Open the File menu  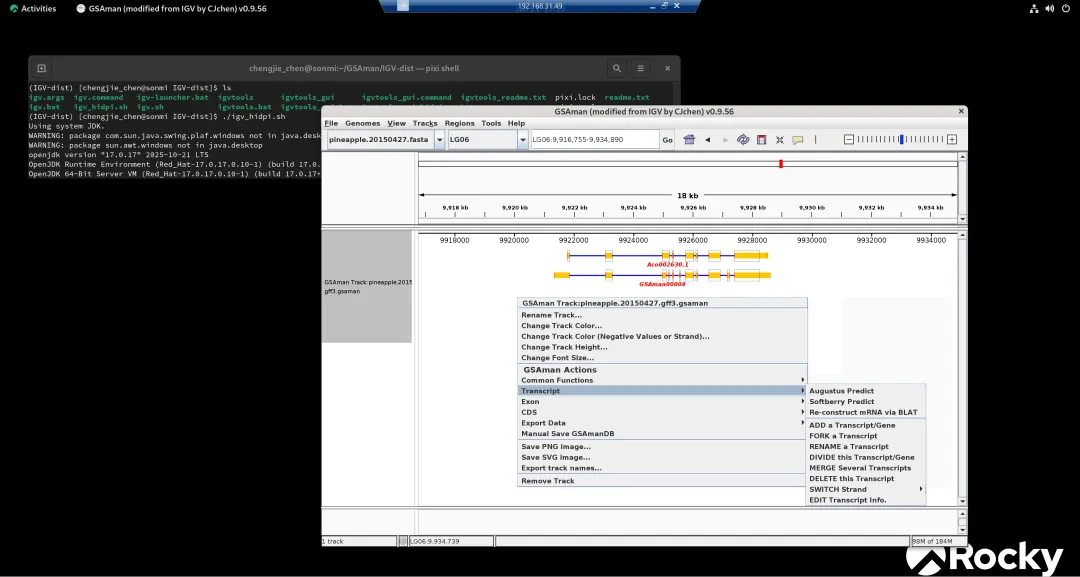331,123
